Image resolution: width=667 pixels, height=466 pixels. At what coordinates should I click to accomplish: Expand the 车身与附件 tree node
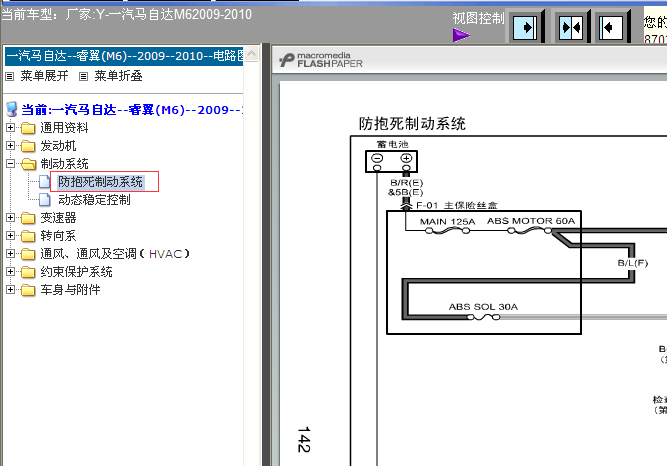(11, 289)
